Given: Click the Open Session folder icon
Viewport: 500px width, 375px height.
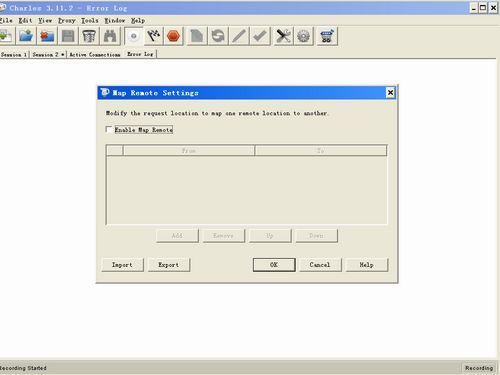Looking at the screenshot, I should click(x=26, y=36).
